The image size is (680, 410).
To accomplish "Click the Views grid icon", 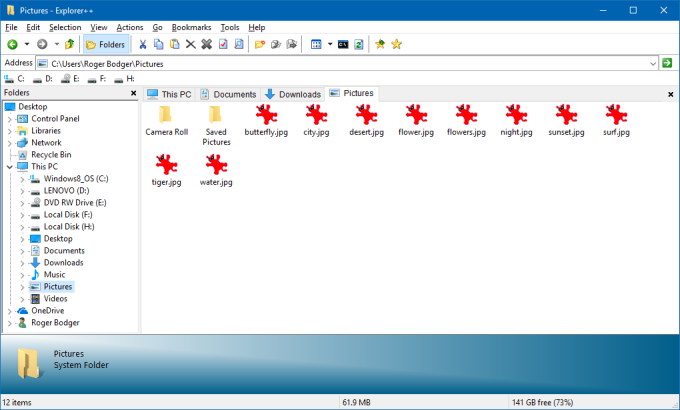I will (316, 44).
